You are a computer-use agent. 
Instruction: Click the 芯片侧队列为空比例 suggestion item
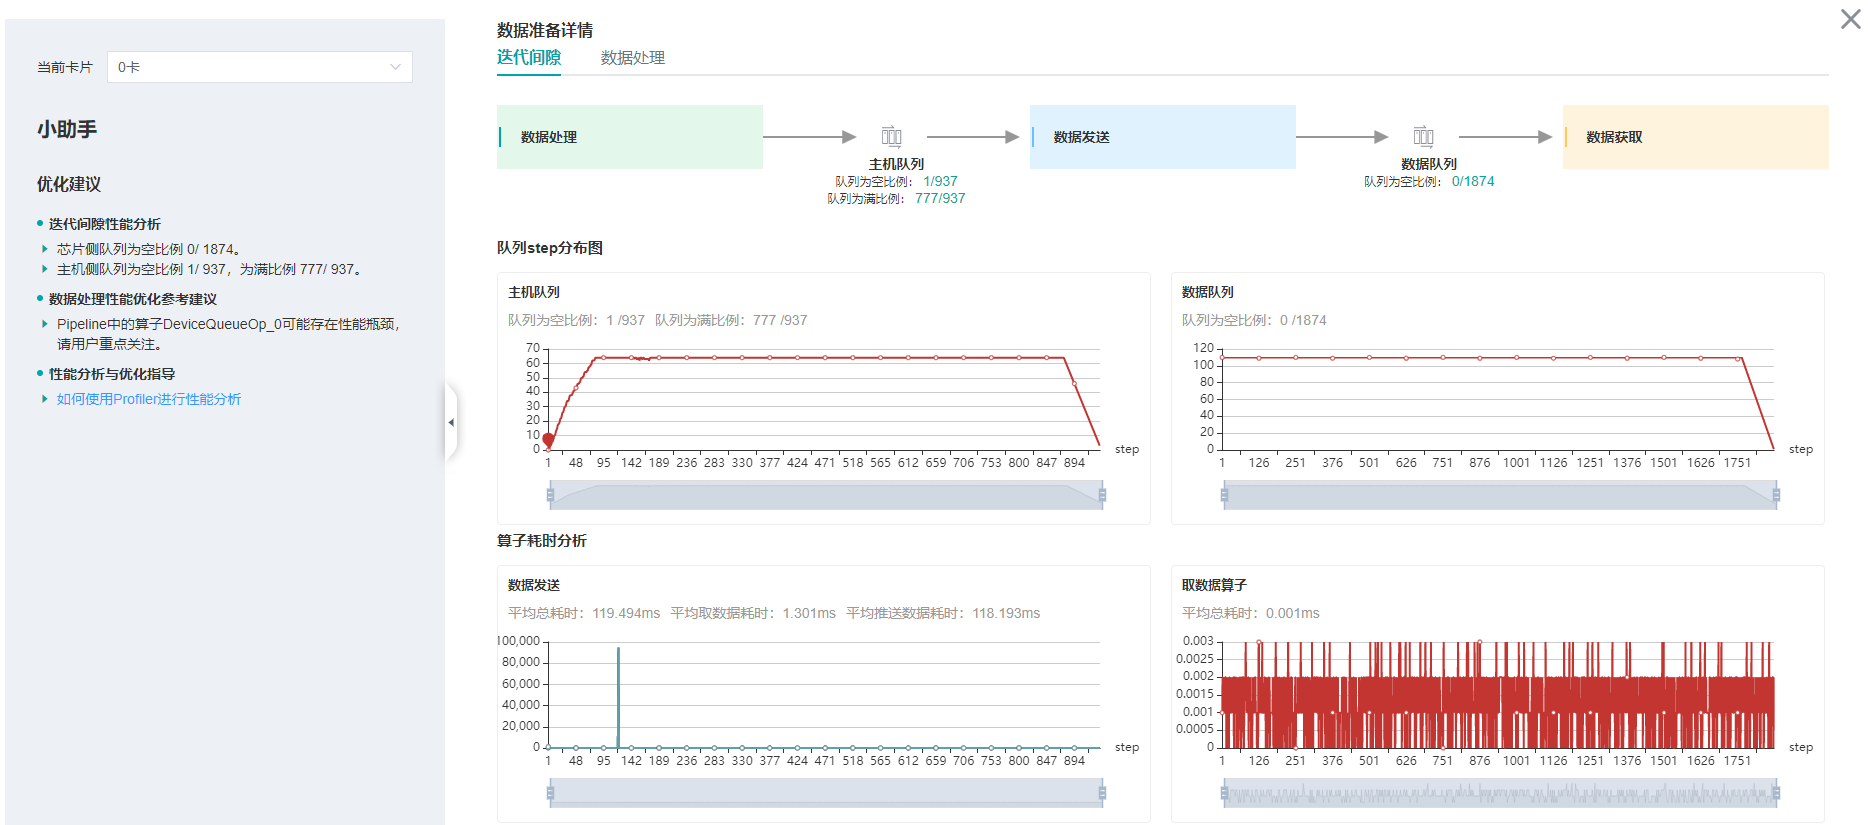[148, 249]
